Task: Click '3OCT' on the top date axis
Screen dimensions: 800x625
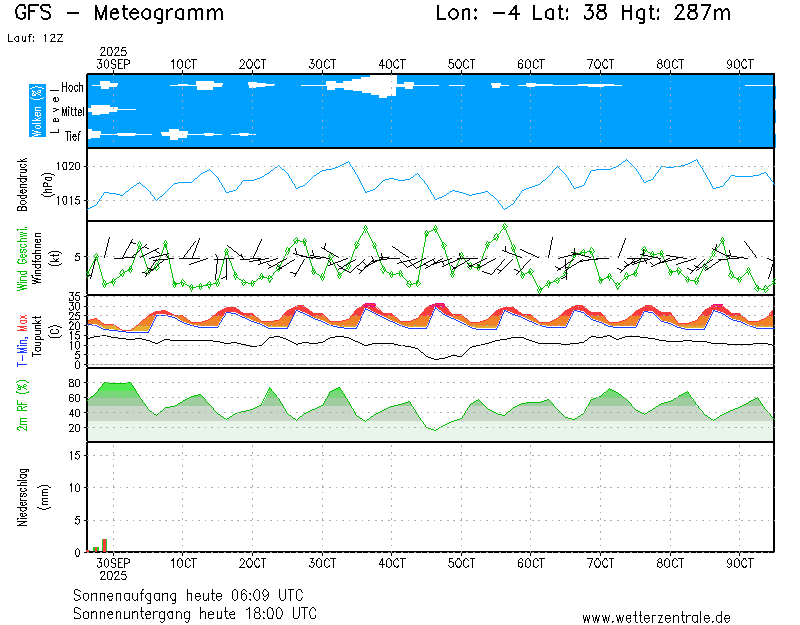Action: click(x=322, y=64)
